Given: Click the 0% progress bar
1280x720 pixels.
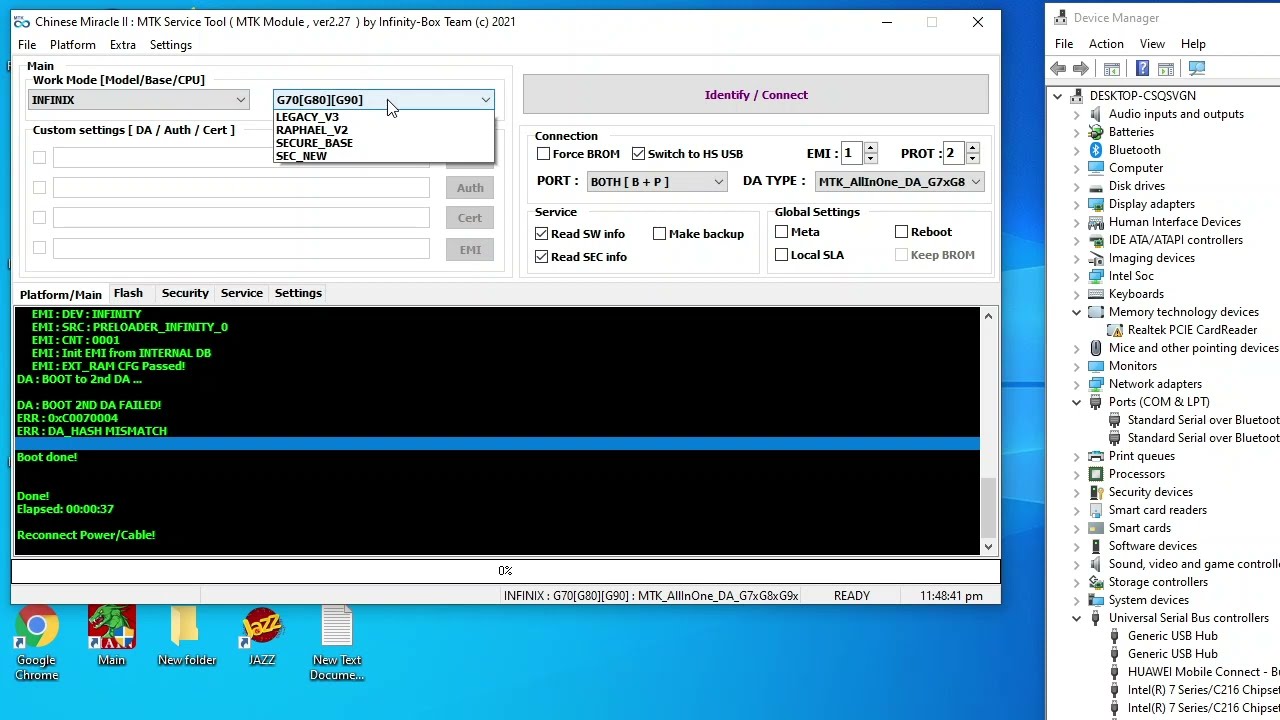Looking at the screenshot, I should click(x=505, y=571).
